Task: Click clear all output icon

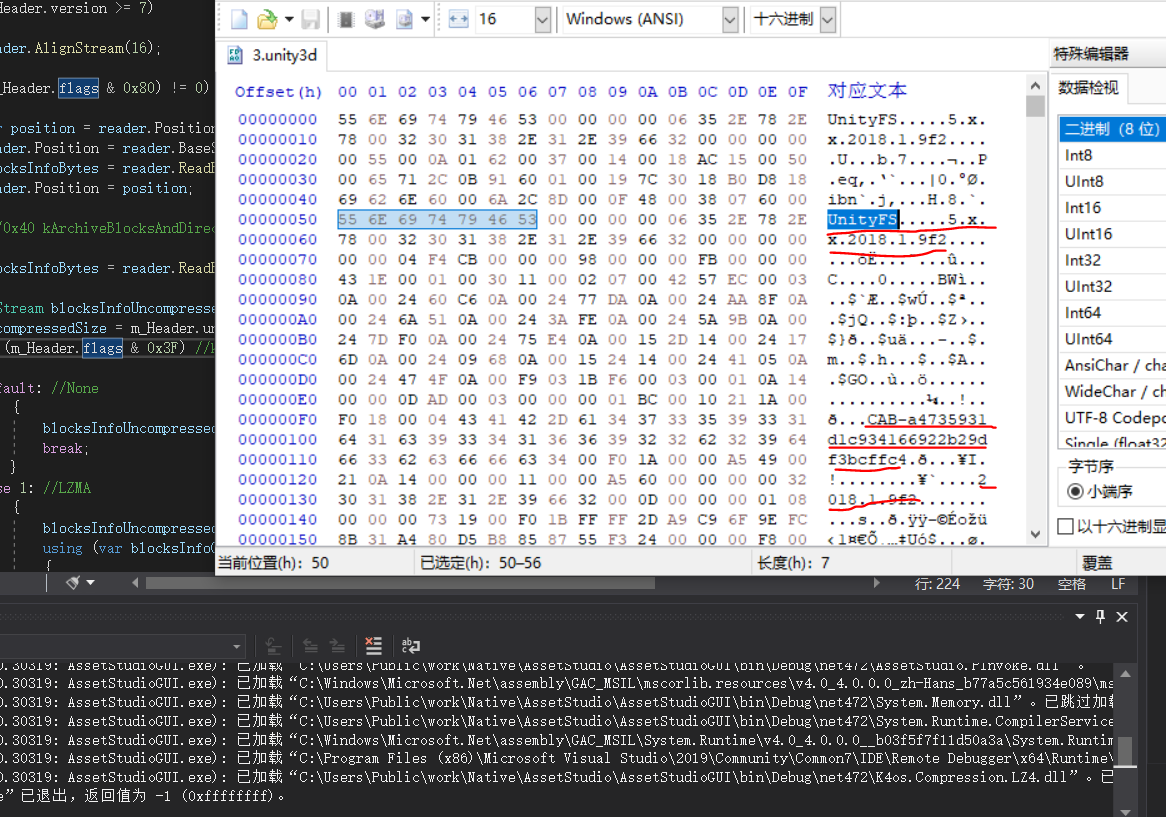Action: pos(373,645)
